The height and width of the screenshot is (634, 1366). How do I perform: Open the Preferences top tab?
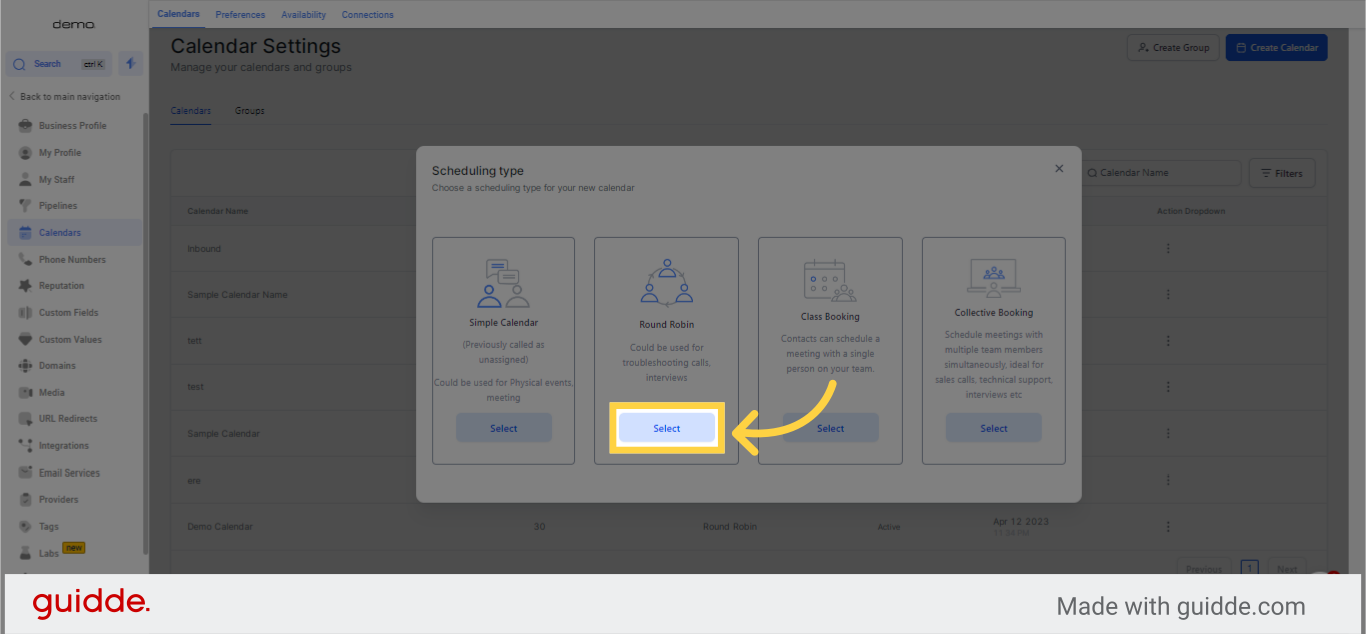(x=240, y=15)
